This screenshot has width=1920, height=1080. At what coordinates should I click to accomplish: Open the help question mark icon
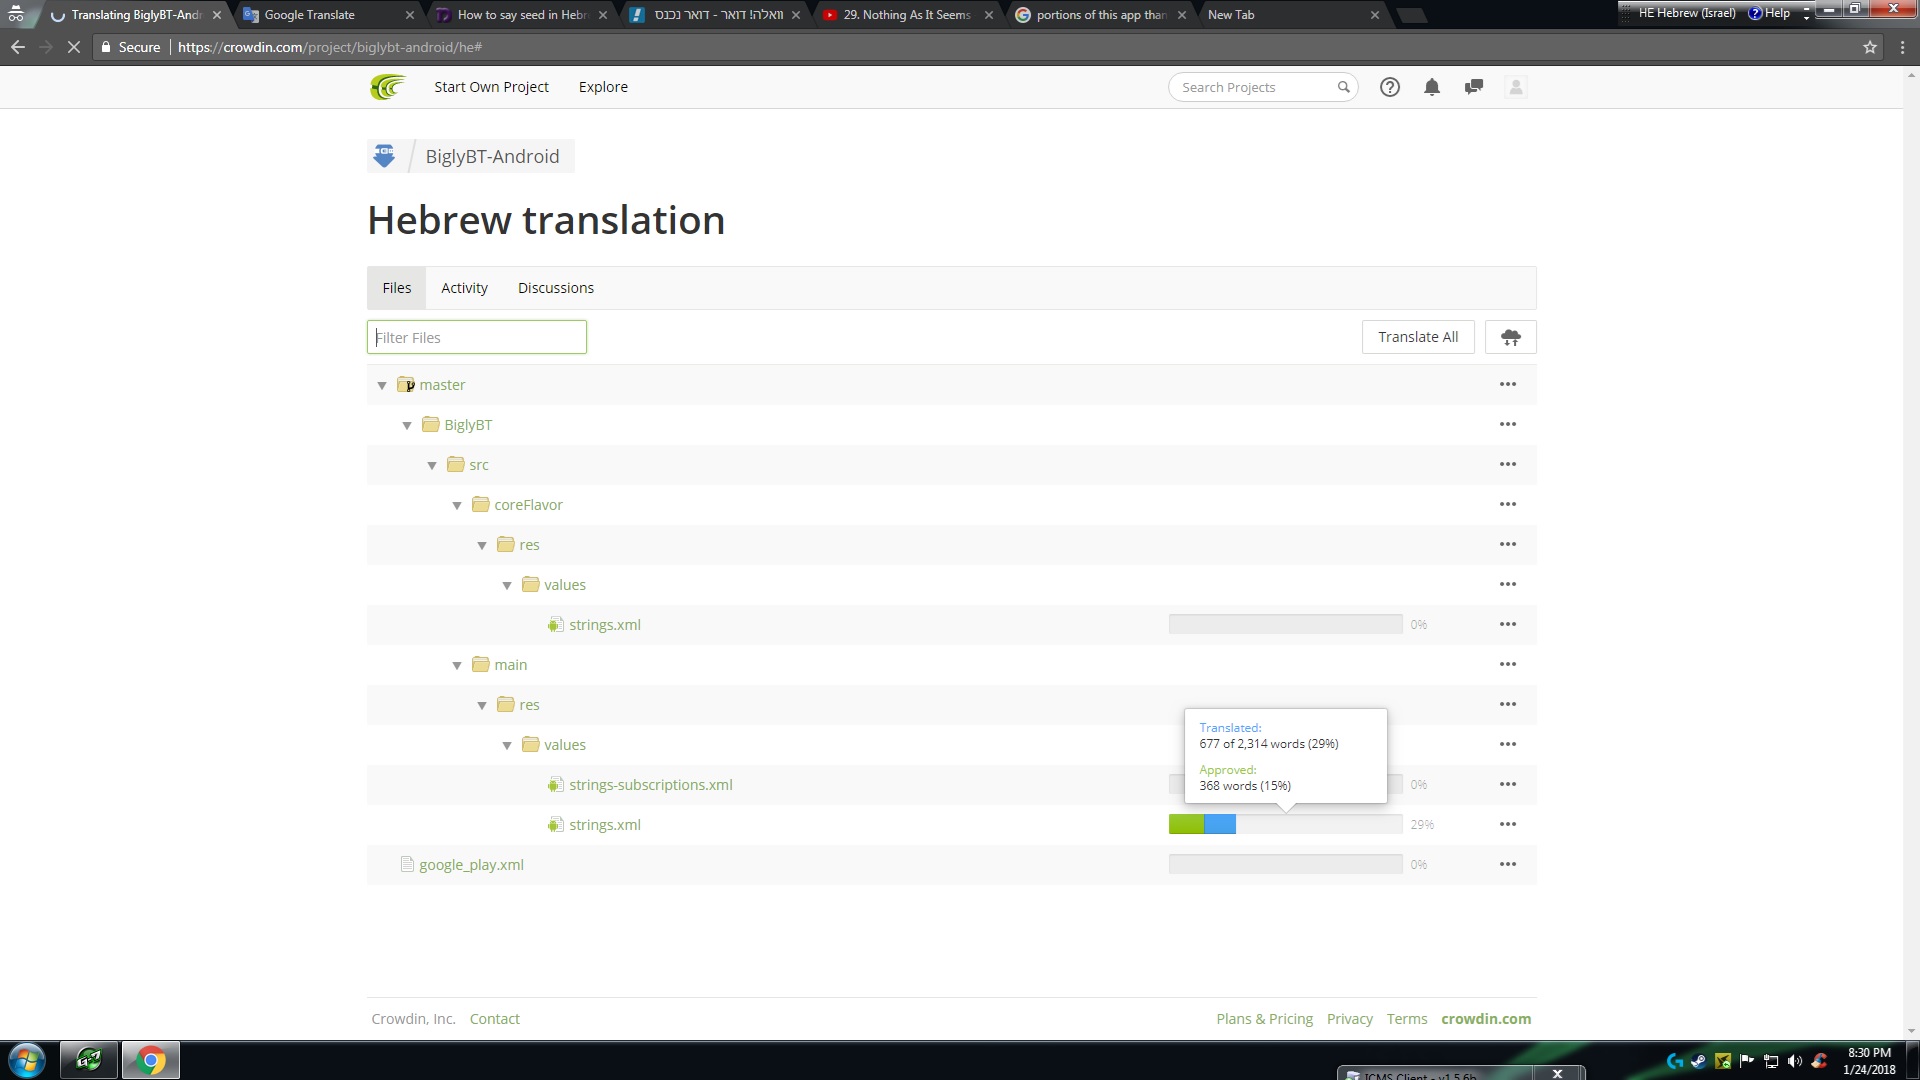[1389, 87]
